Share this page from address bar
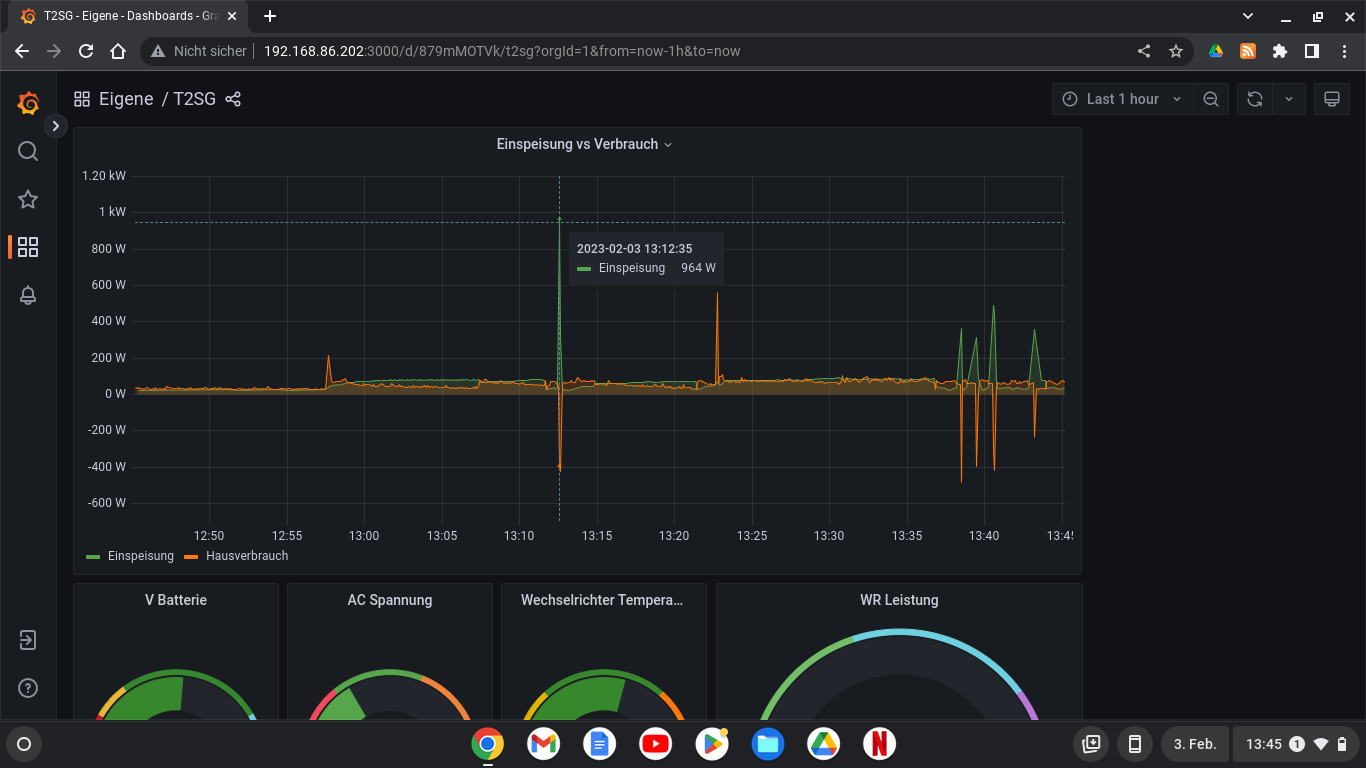 tap(1144, 51)
